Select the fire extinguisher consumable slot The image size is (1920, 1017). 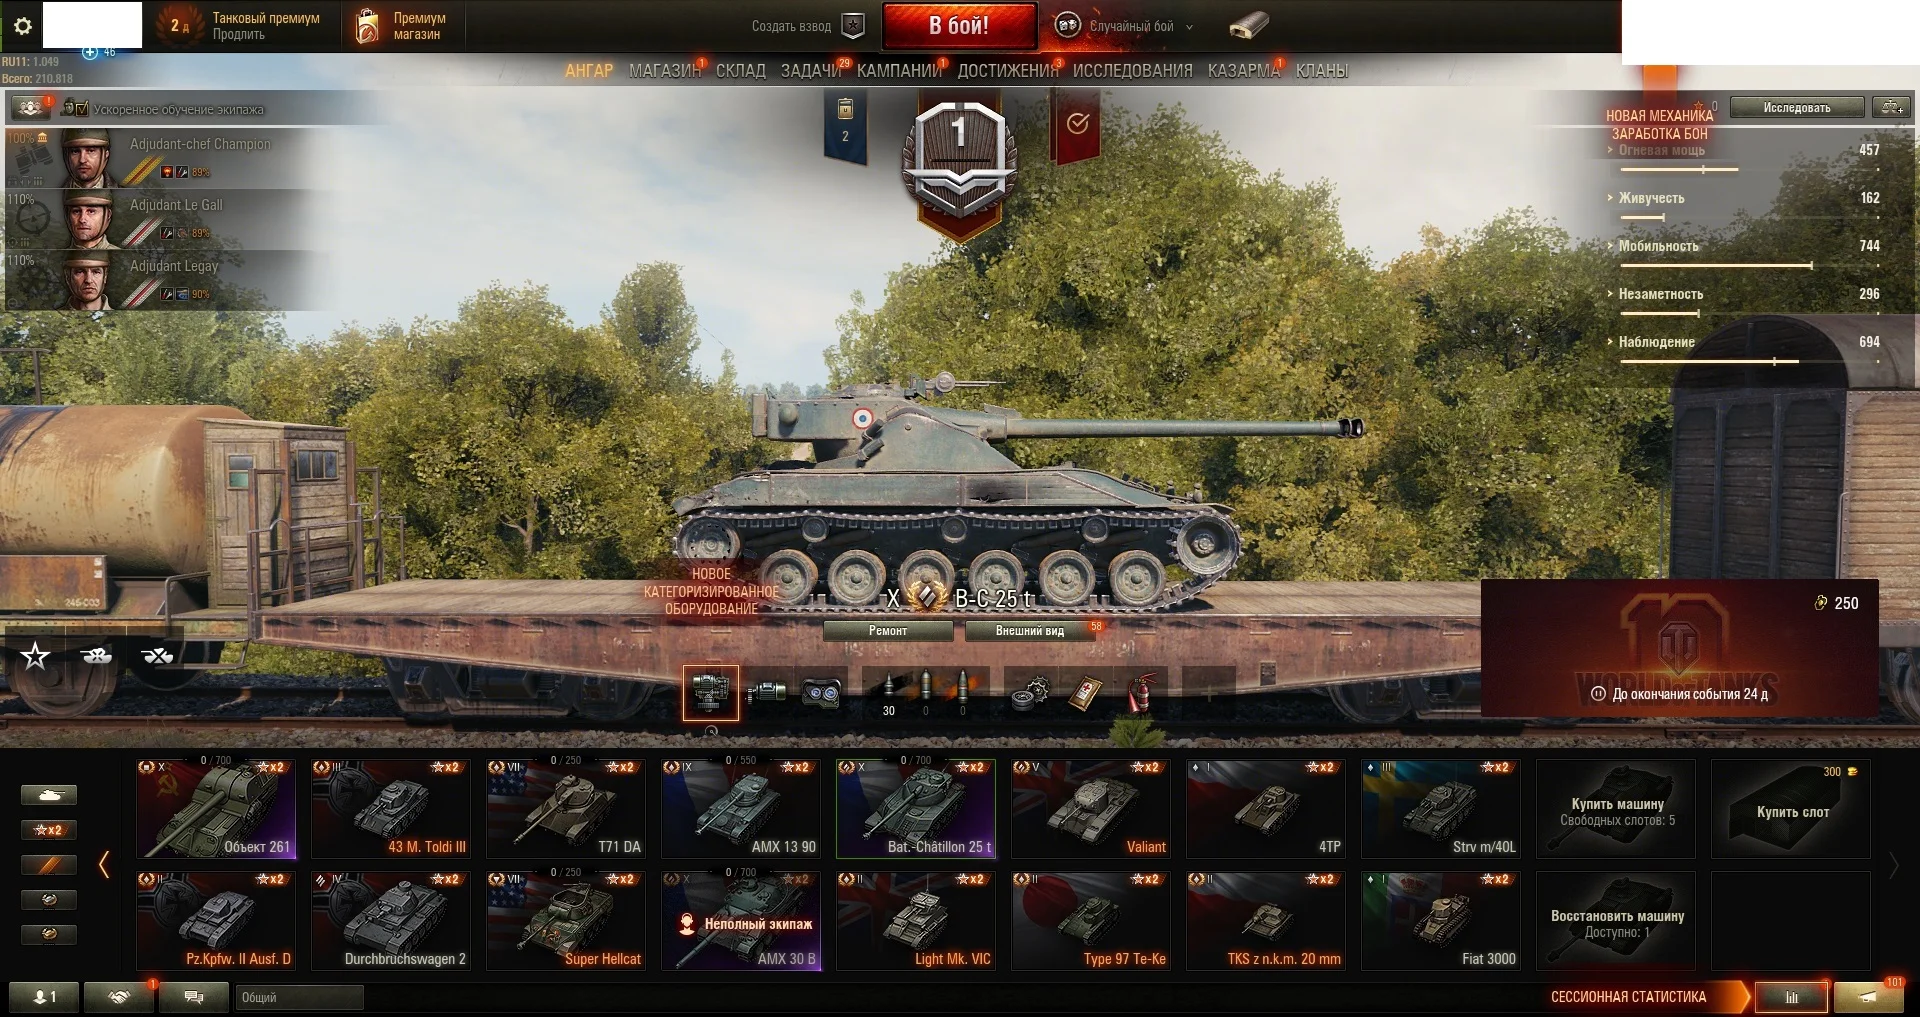tap(1140, 692)
